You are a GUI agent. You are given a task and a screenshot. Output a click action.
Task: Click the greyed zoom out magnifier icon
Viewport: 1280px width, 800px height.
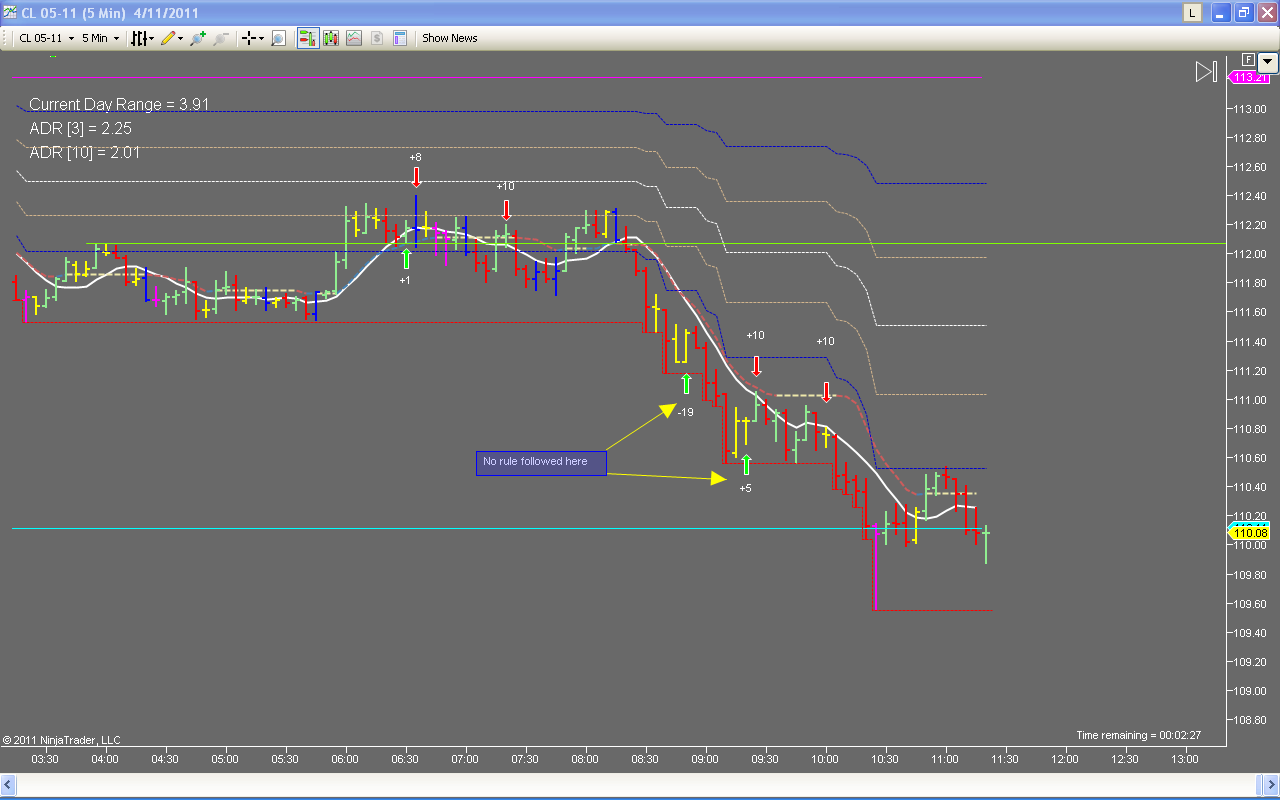pos(221,38)
